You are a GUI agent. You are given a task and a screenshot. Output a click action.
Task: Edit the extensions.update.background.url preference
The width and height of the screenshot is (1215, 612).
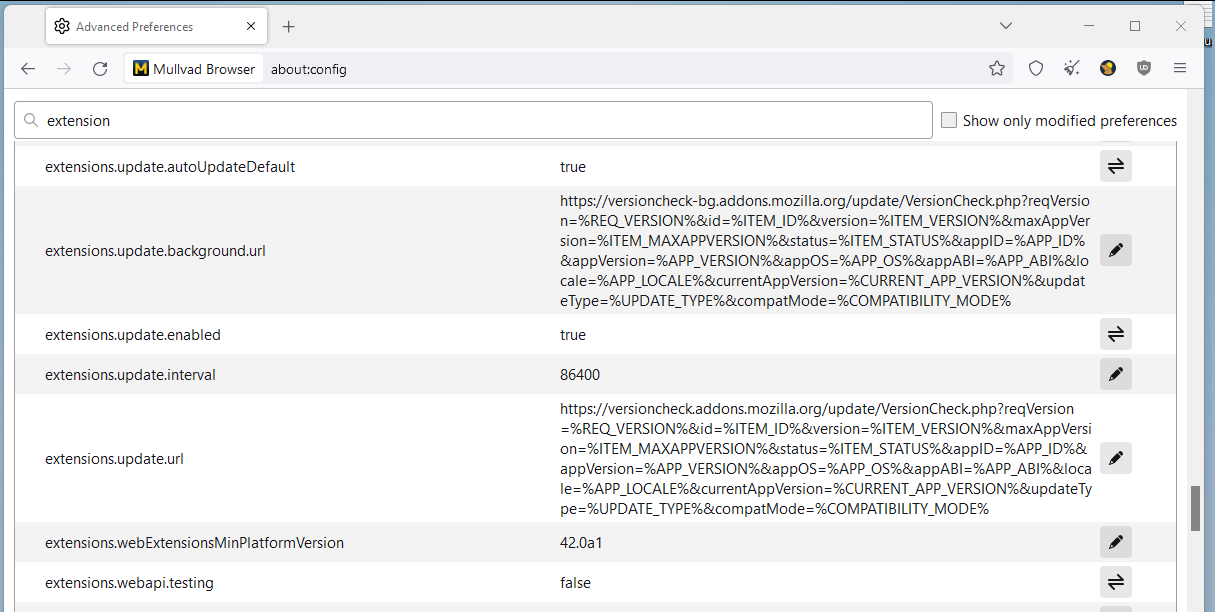tap(1115, 251)
